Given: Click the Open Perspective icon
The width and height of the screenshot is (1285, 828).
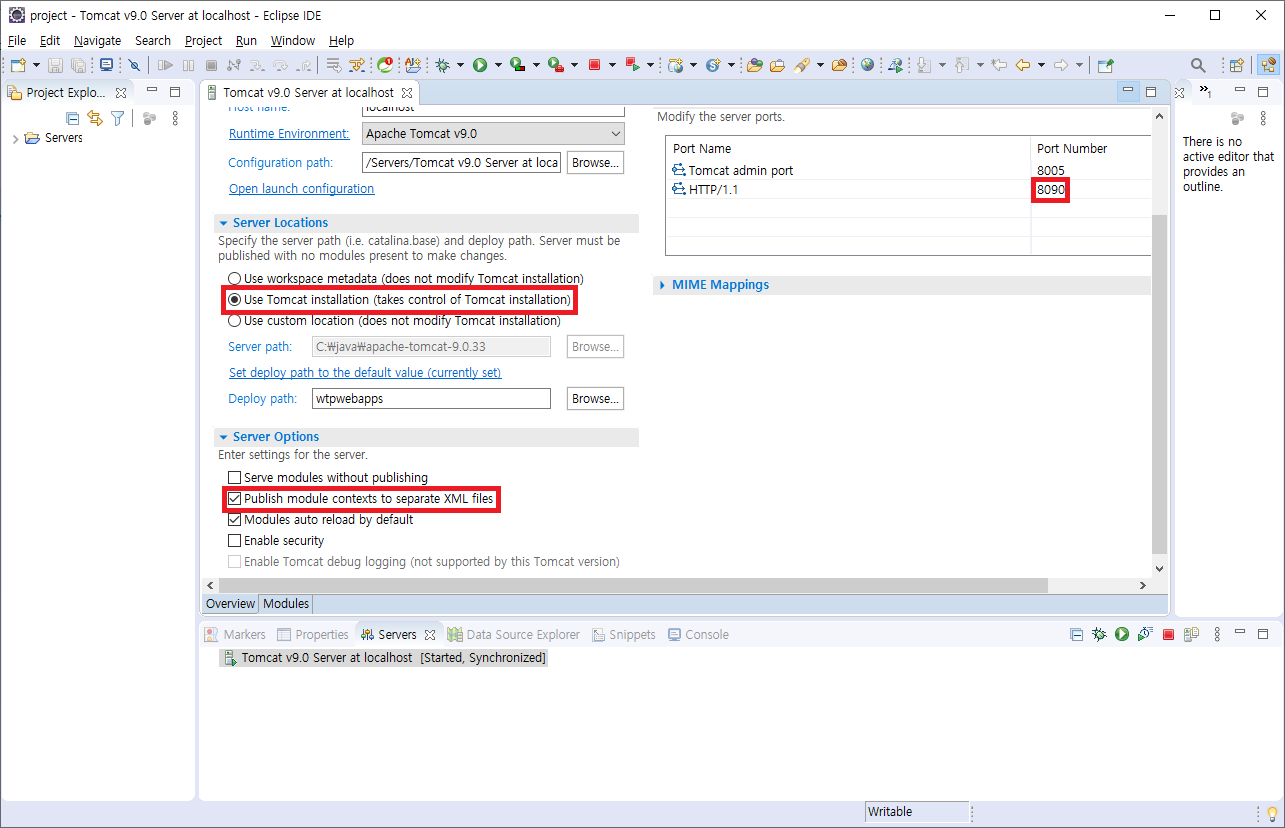Looking at the screenshot, I should (x=1237, y=65).
